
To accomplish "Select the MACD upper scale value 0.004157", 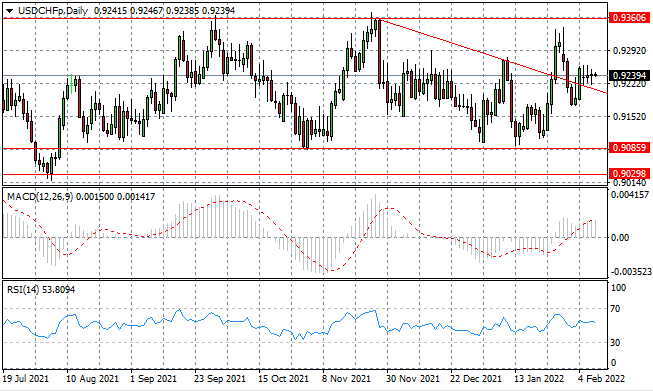I will [631, 194].
